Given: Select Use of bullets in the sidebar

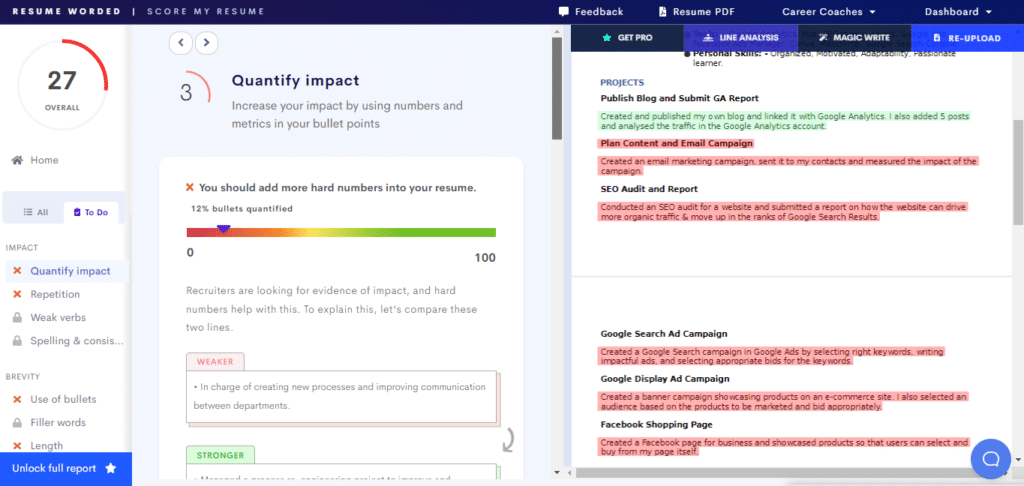Looking at the screenshot, I should pyautogui.click(x=63, y=399).
